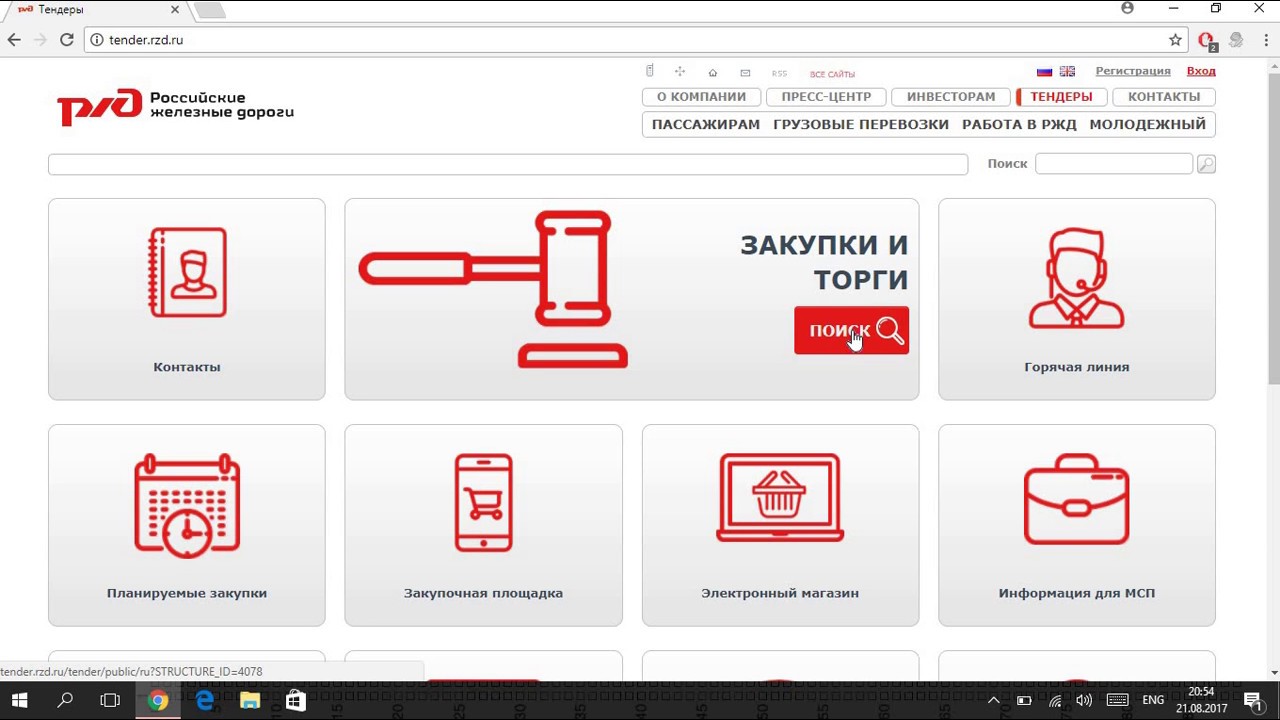
Task: Open the Планируемые закупки calendar tile
Action: (x=187, y=525)
